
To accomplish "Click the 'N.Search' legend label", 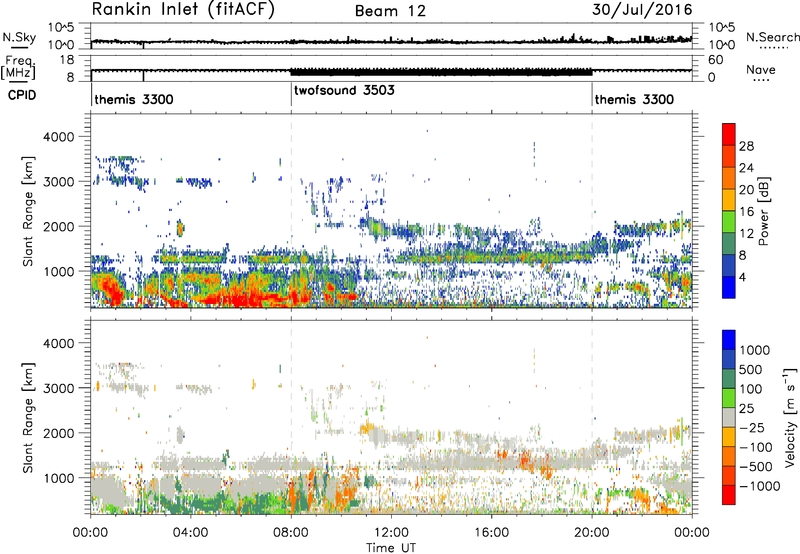I will [x=772, y=37].
